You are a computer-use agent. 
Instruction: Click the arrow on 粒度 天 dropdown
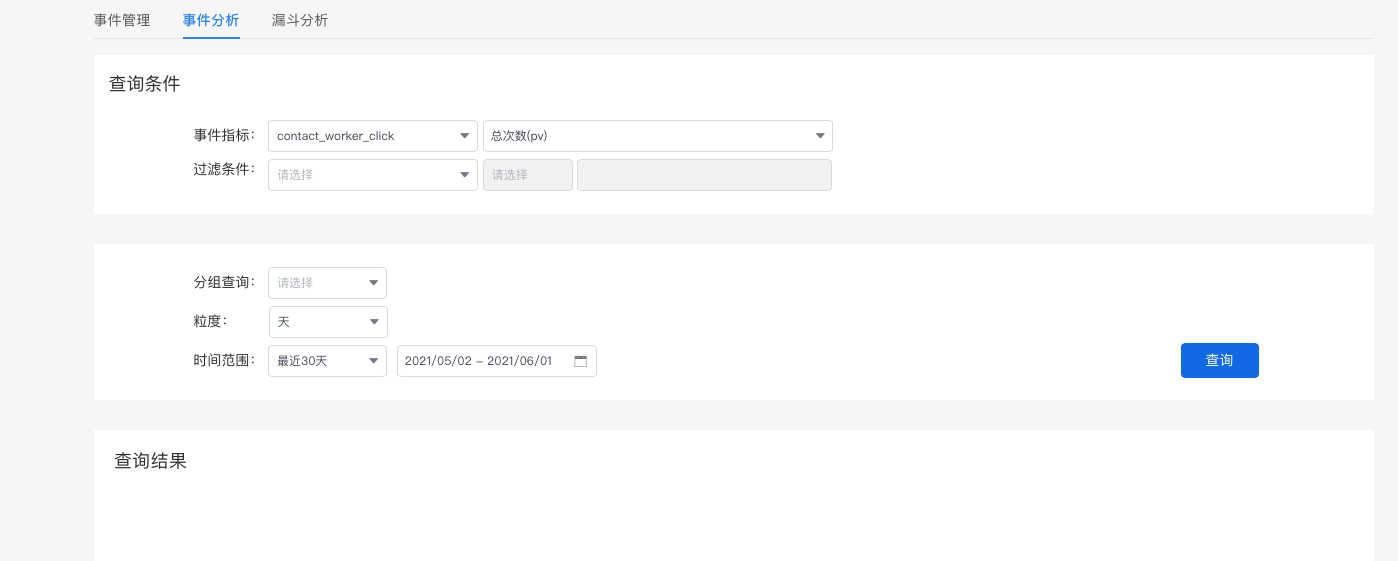pyautogui.click(x=375, y=322)
